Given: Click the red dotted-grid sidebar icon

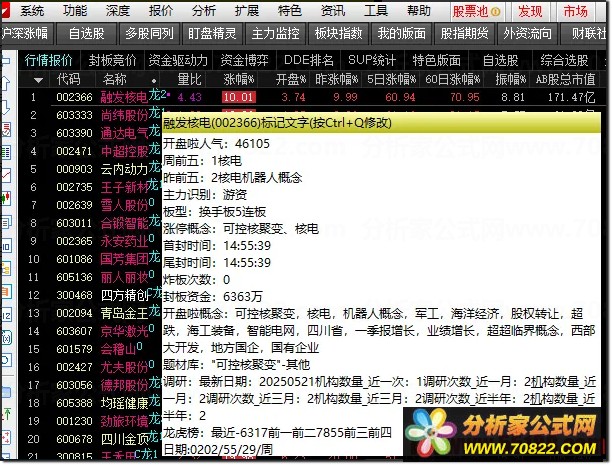Looking at the screenshot, I should [x=6, y=437].
